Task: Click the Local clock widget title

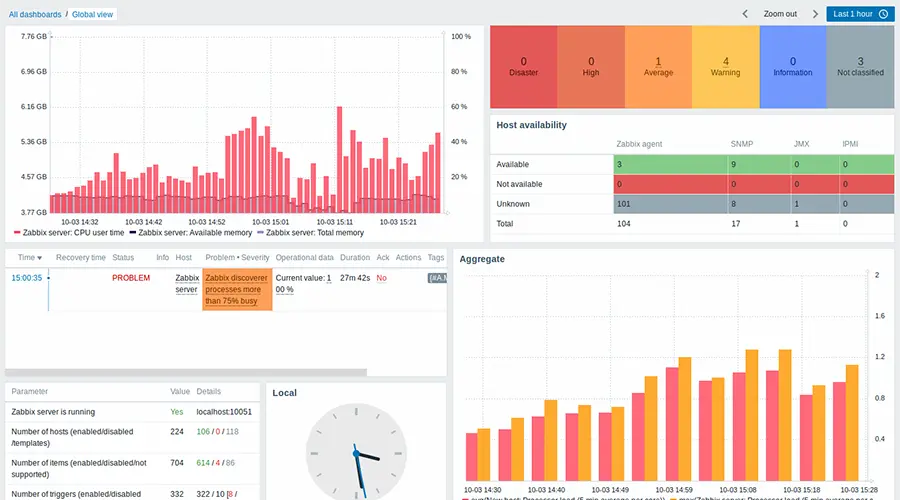Action: 285,393
